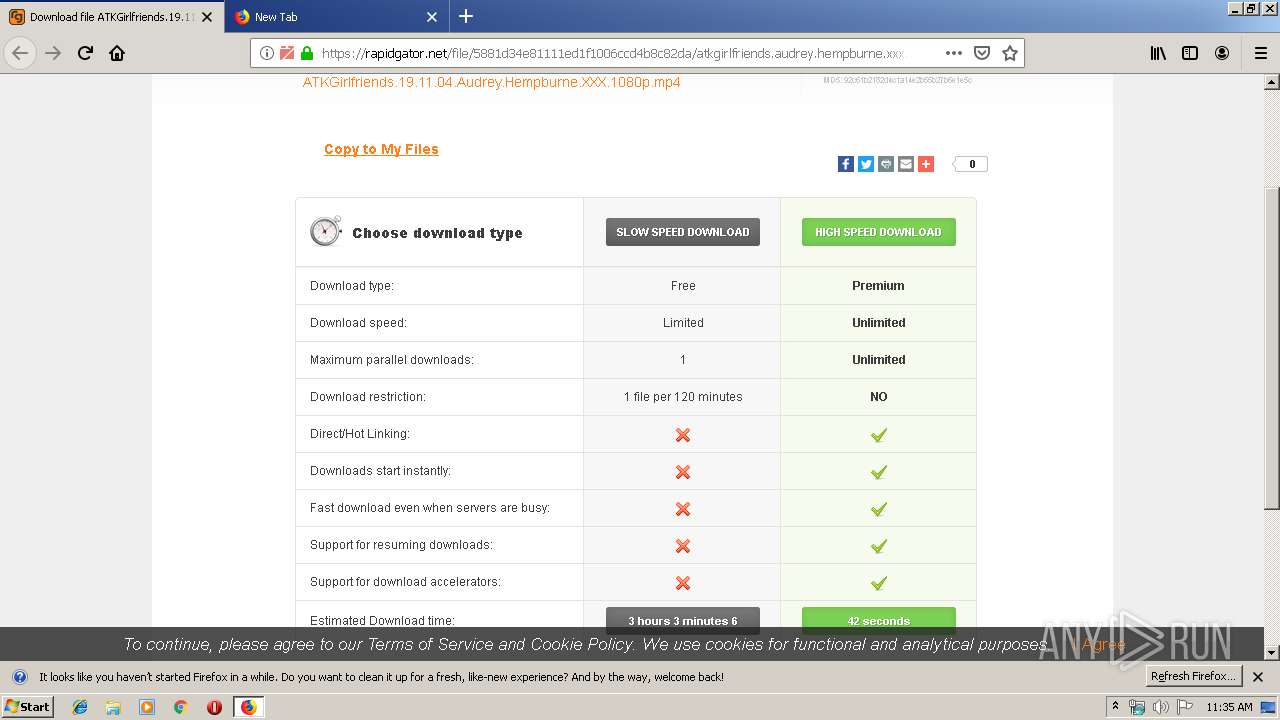Viewport: 1280px width, 720px height.
Task: Click the 42 seconds estimate button
Action: [878, 621]
